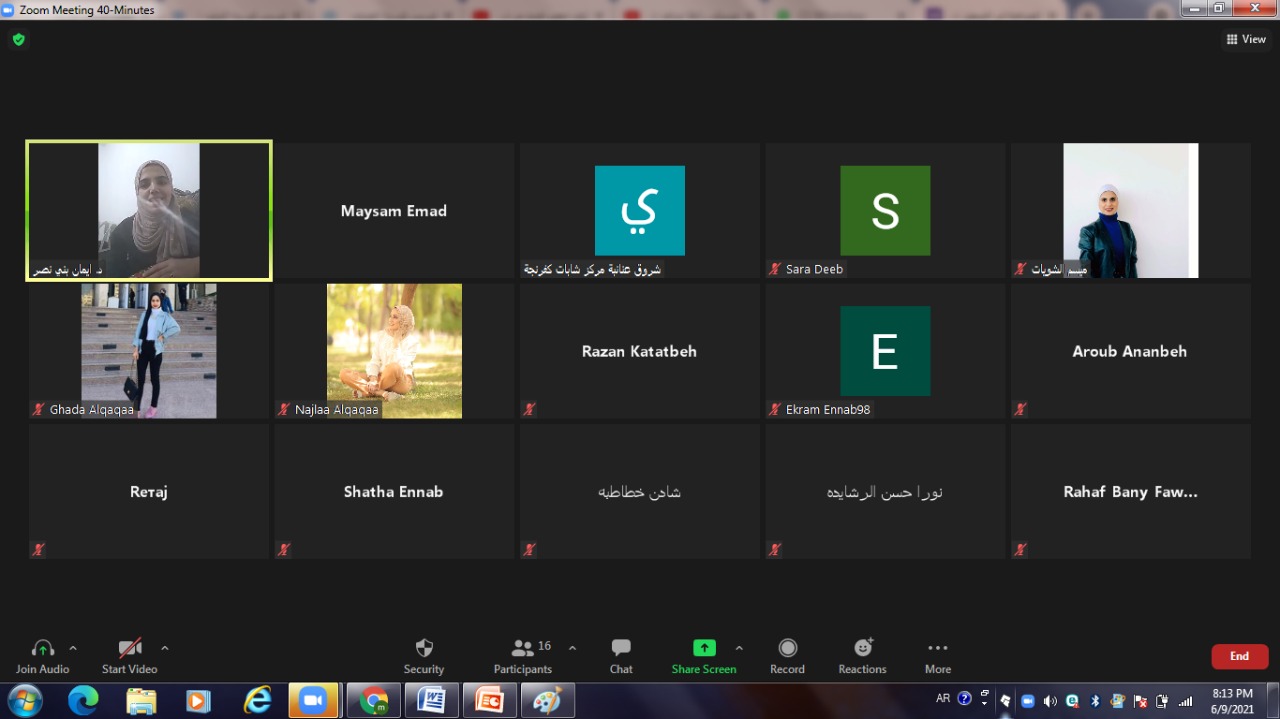Open the Participants panel
Viewport: 1280px width, 719px height.
(523, 655)
